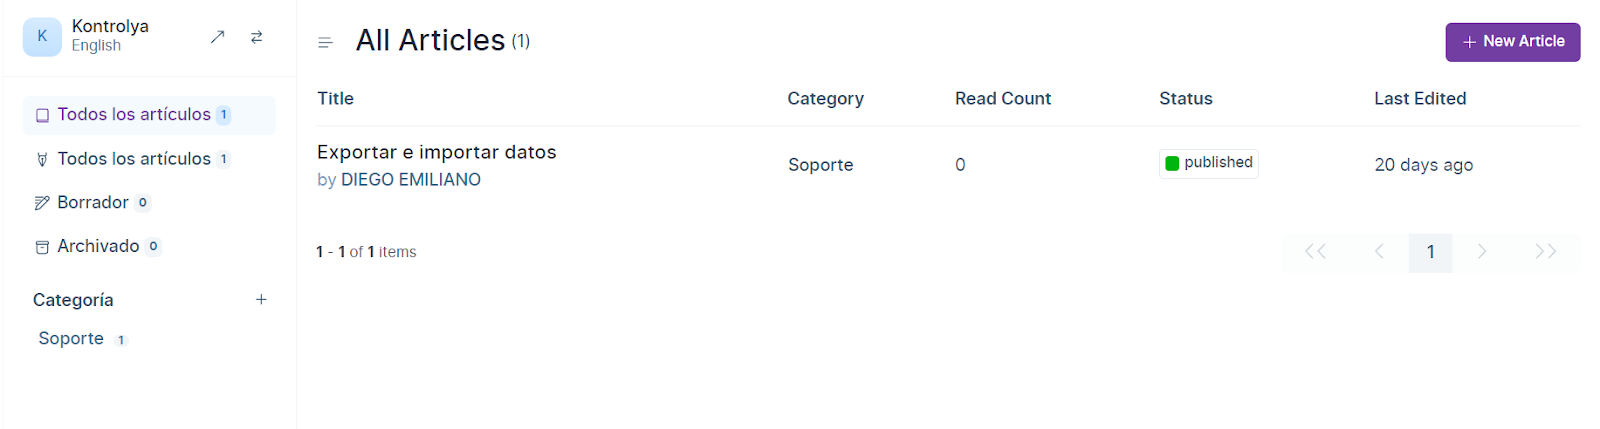Go to the next page arrow
This screenshot has height=429, width=1600.
(x=1482, y=252)
